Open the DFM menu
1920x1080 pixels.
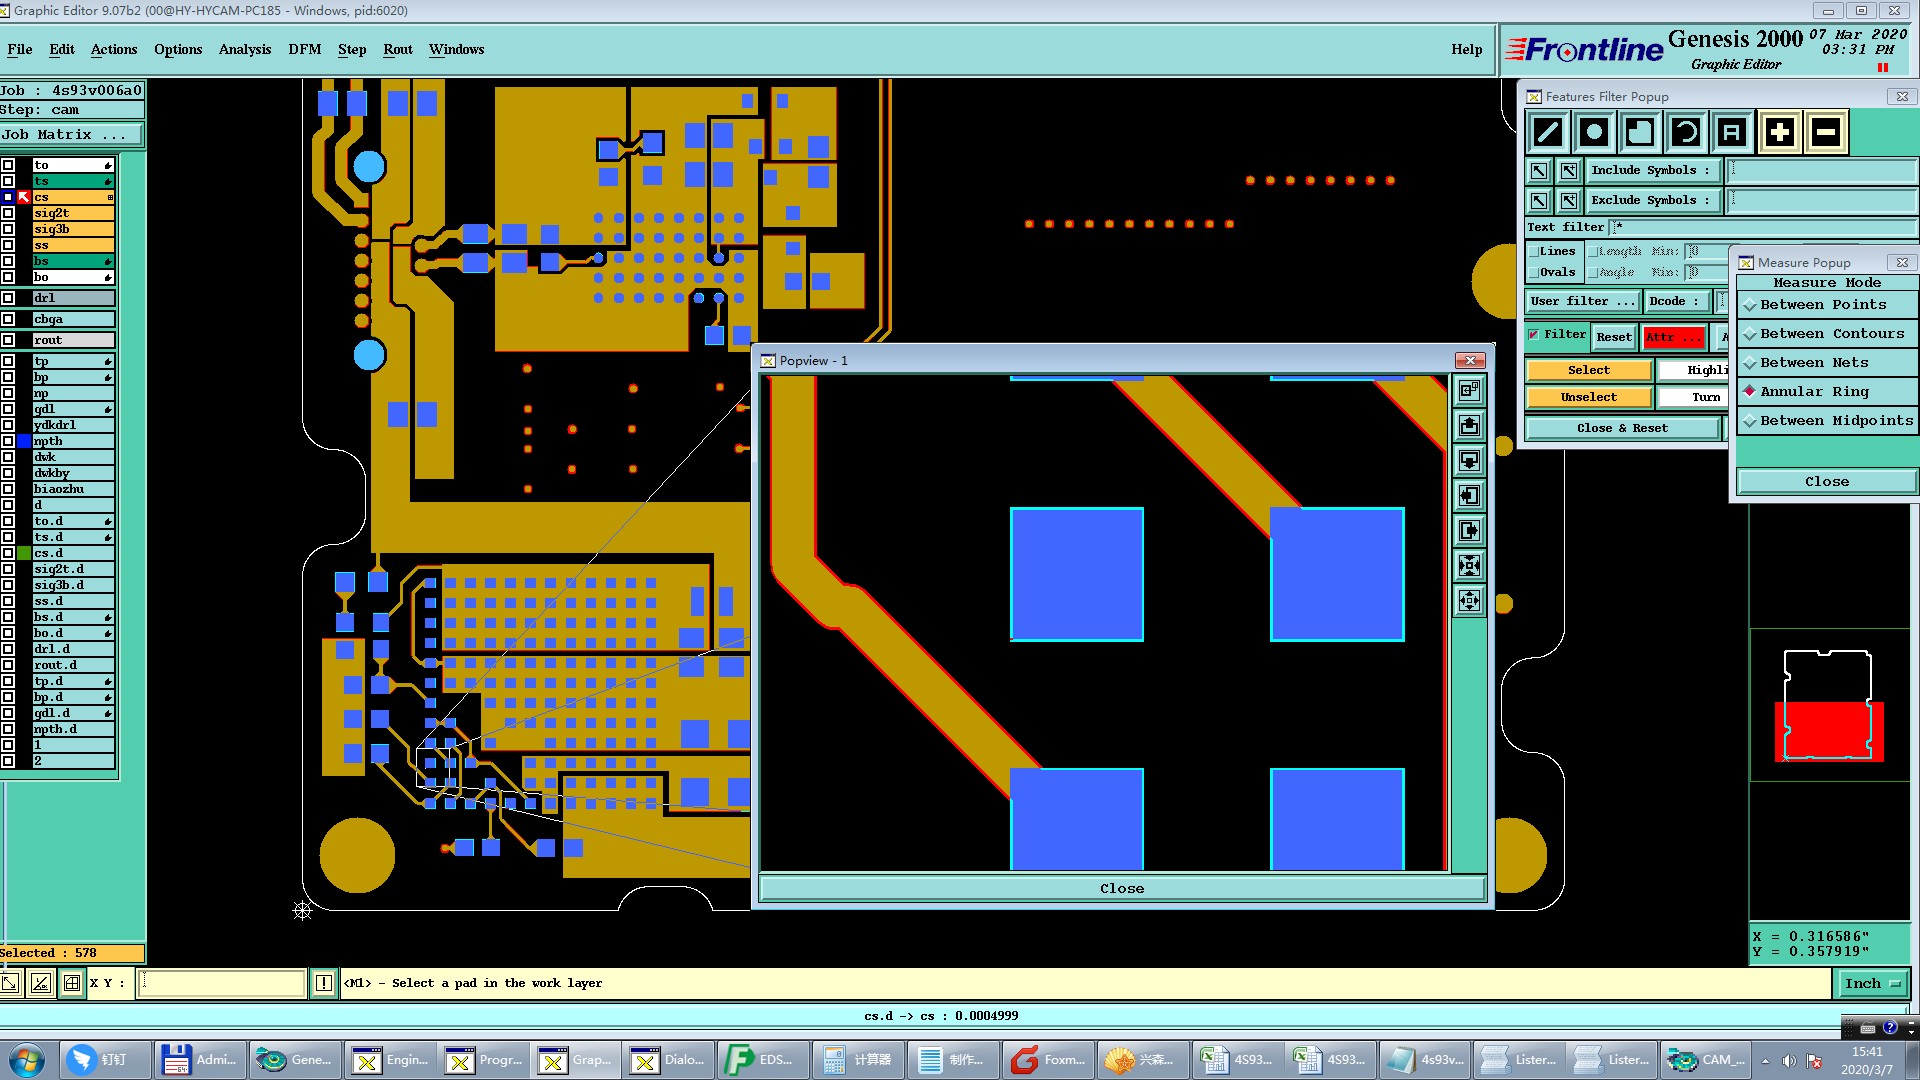coord(304,49)
